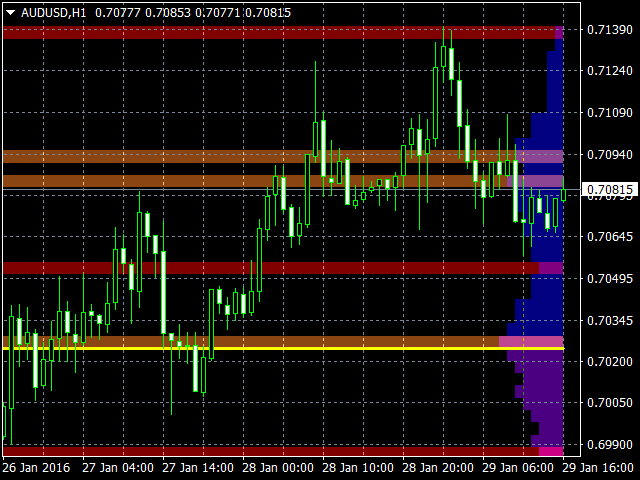Click the 0.70645 price scale label

pos(609,237)
